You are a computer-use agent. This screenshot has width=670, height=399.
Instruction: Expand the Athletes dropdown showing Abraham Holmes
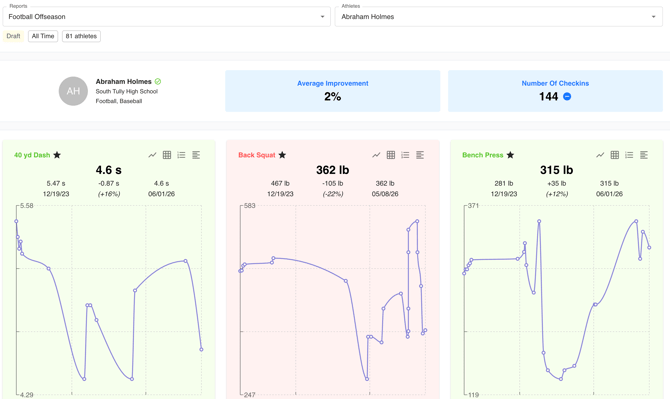click(x=499, y=17)
